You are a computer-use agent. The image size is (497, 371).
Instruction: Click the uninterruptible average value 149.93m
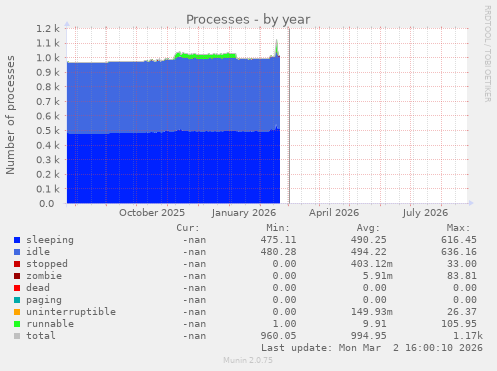click(x=372, y=312)
